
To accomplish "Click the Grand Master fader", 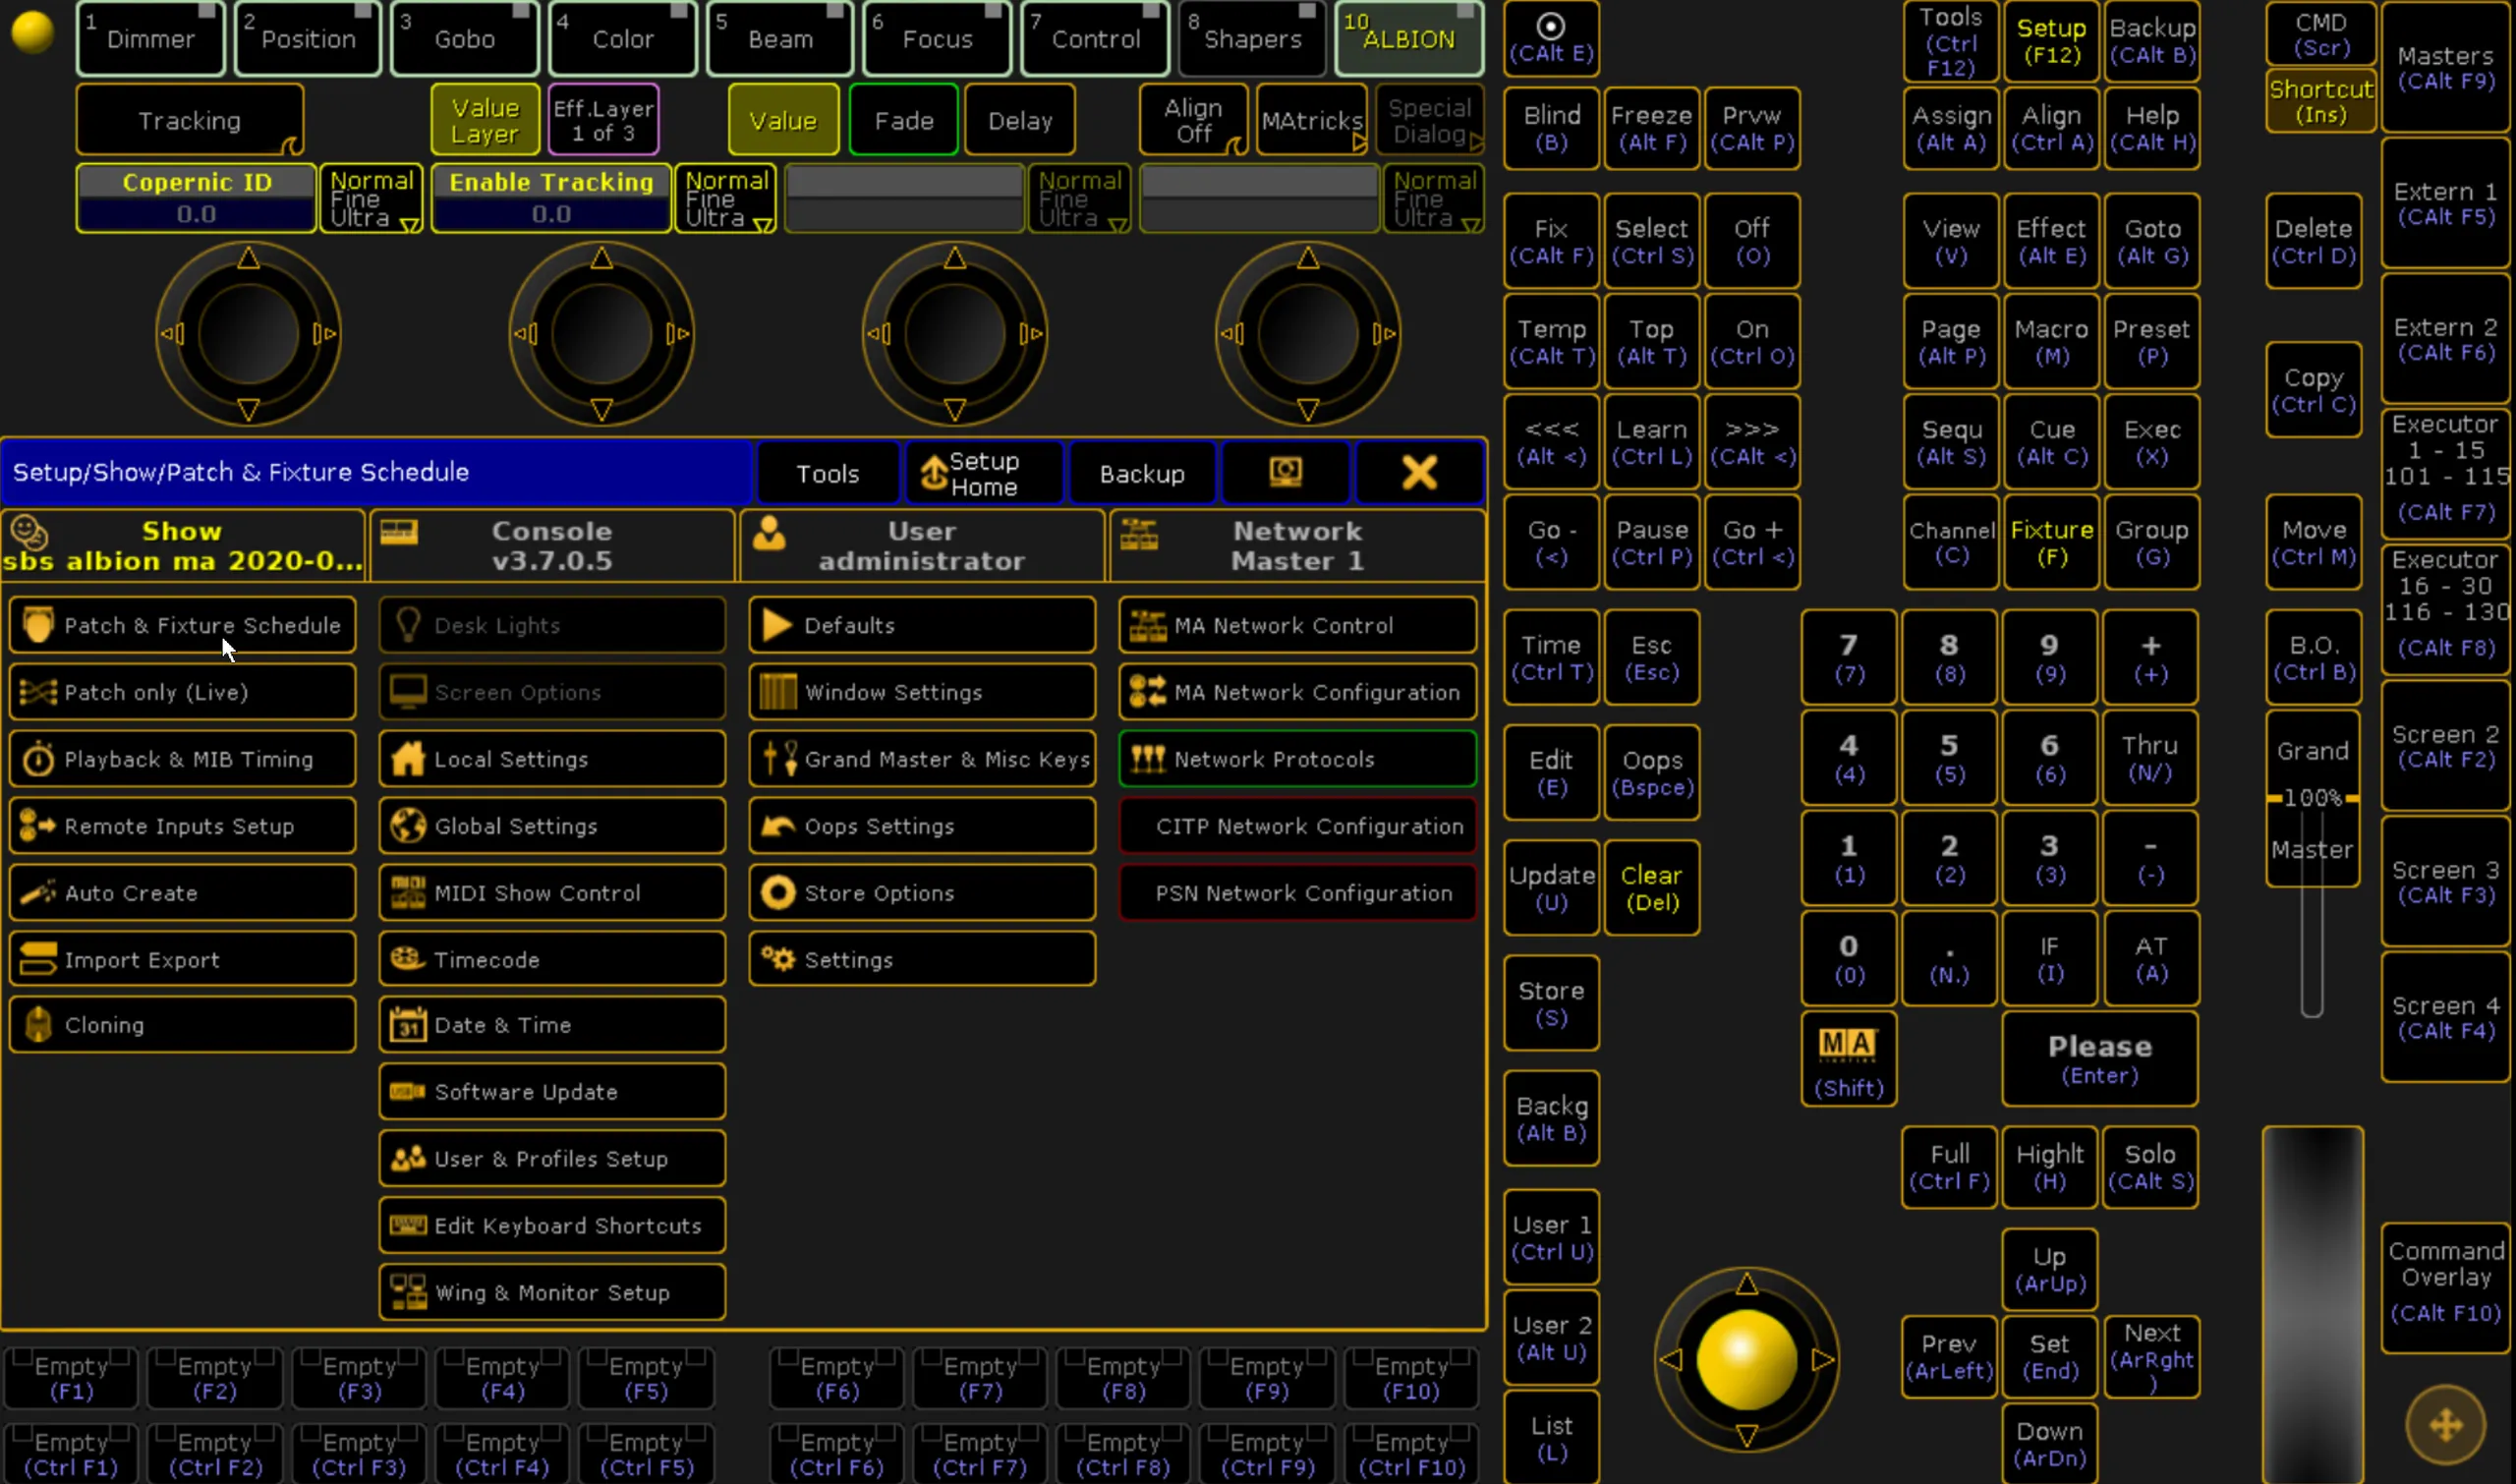I will tap(2312, 798).
